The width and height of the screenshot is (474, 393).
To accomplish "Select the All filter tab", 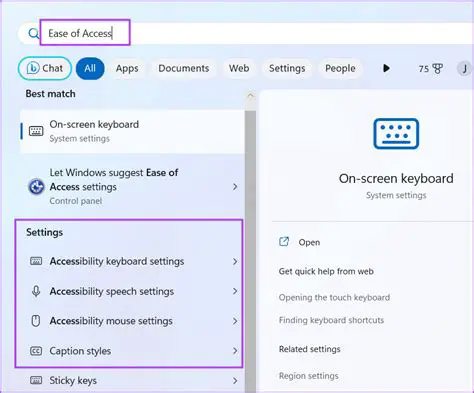I will (x=90, y=68).
